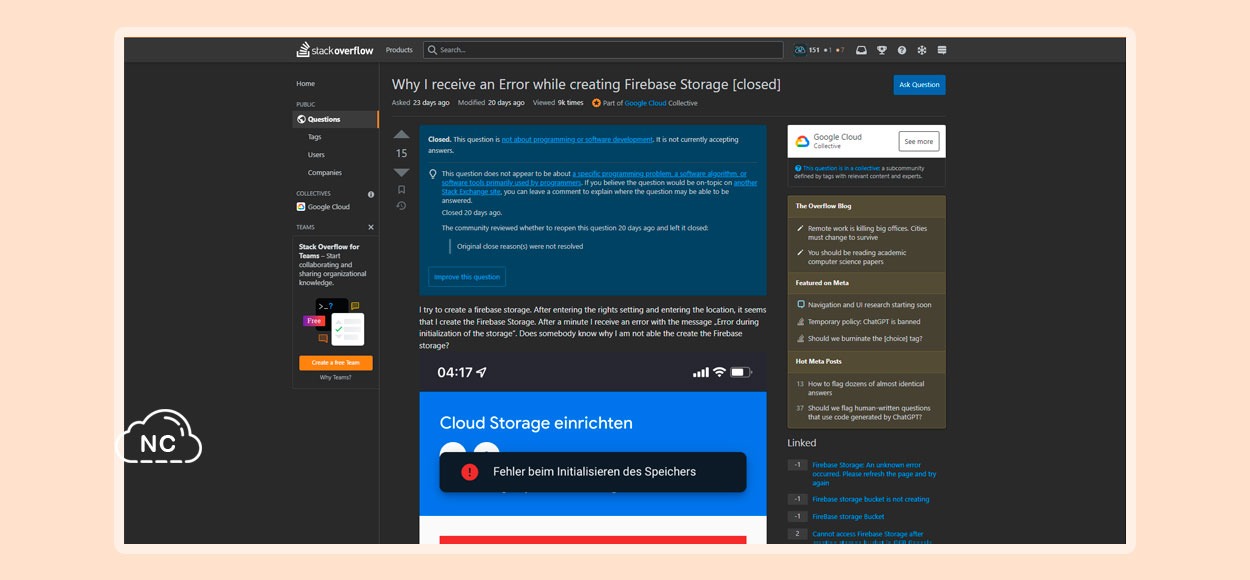Viewport: 1250px width, 580px height.
Task: Click the lightbulb icon in closed notice
Action: pyautogui.click(x=433, y=174)
